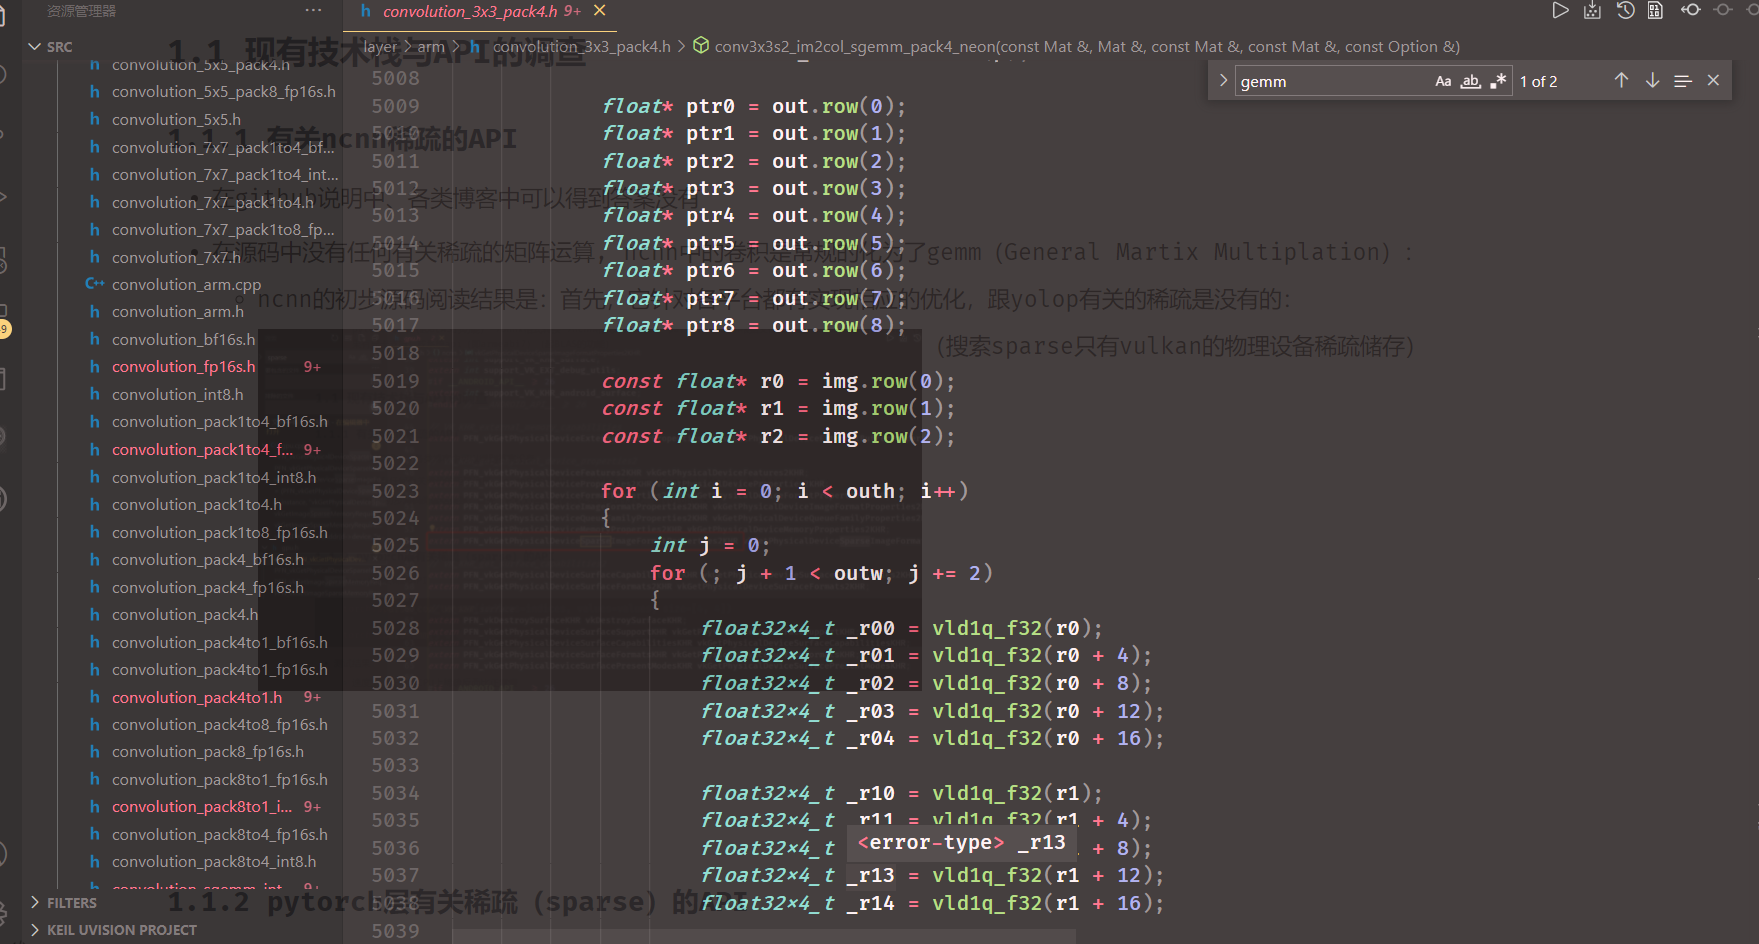The height and width of the screenshot is (944, 1759).
Task: Expand replace field in find widget
Action: click(x=1222, y=81)
